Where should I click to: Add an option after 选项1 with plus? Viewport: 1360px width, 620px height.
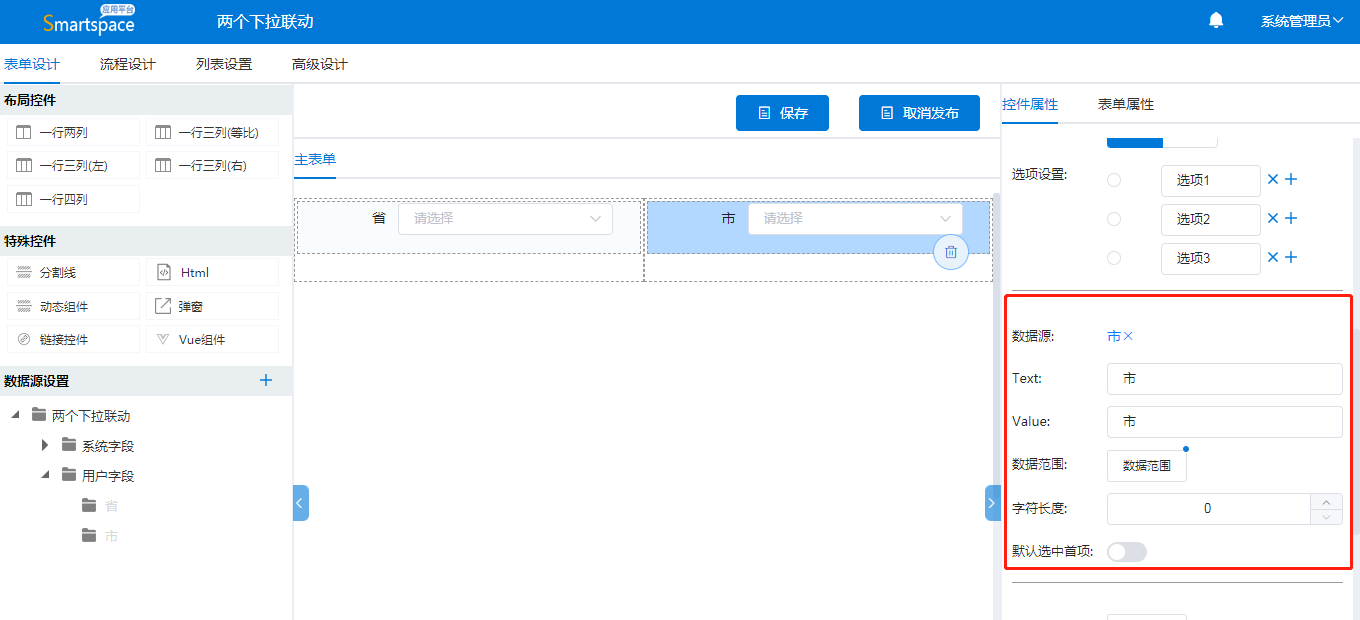(x=1291, y=179)
